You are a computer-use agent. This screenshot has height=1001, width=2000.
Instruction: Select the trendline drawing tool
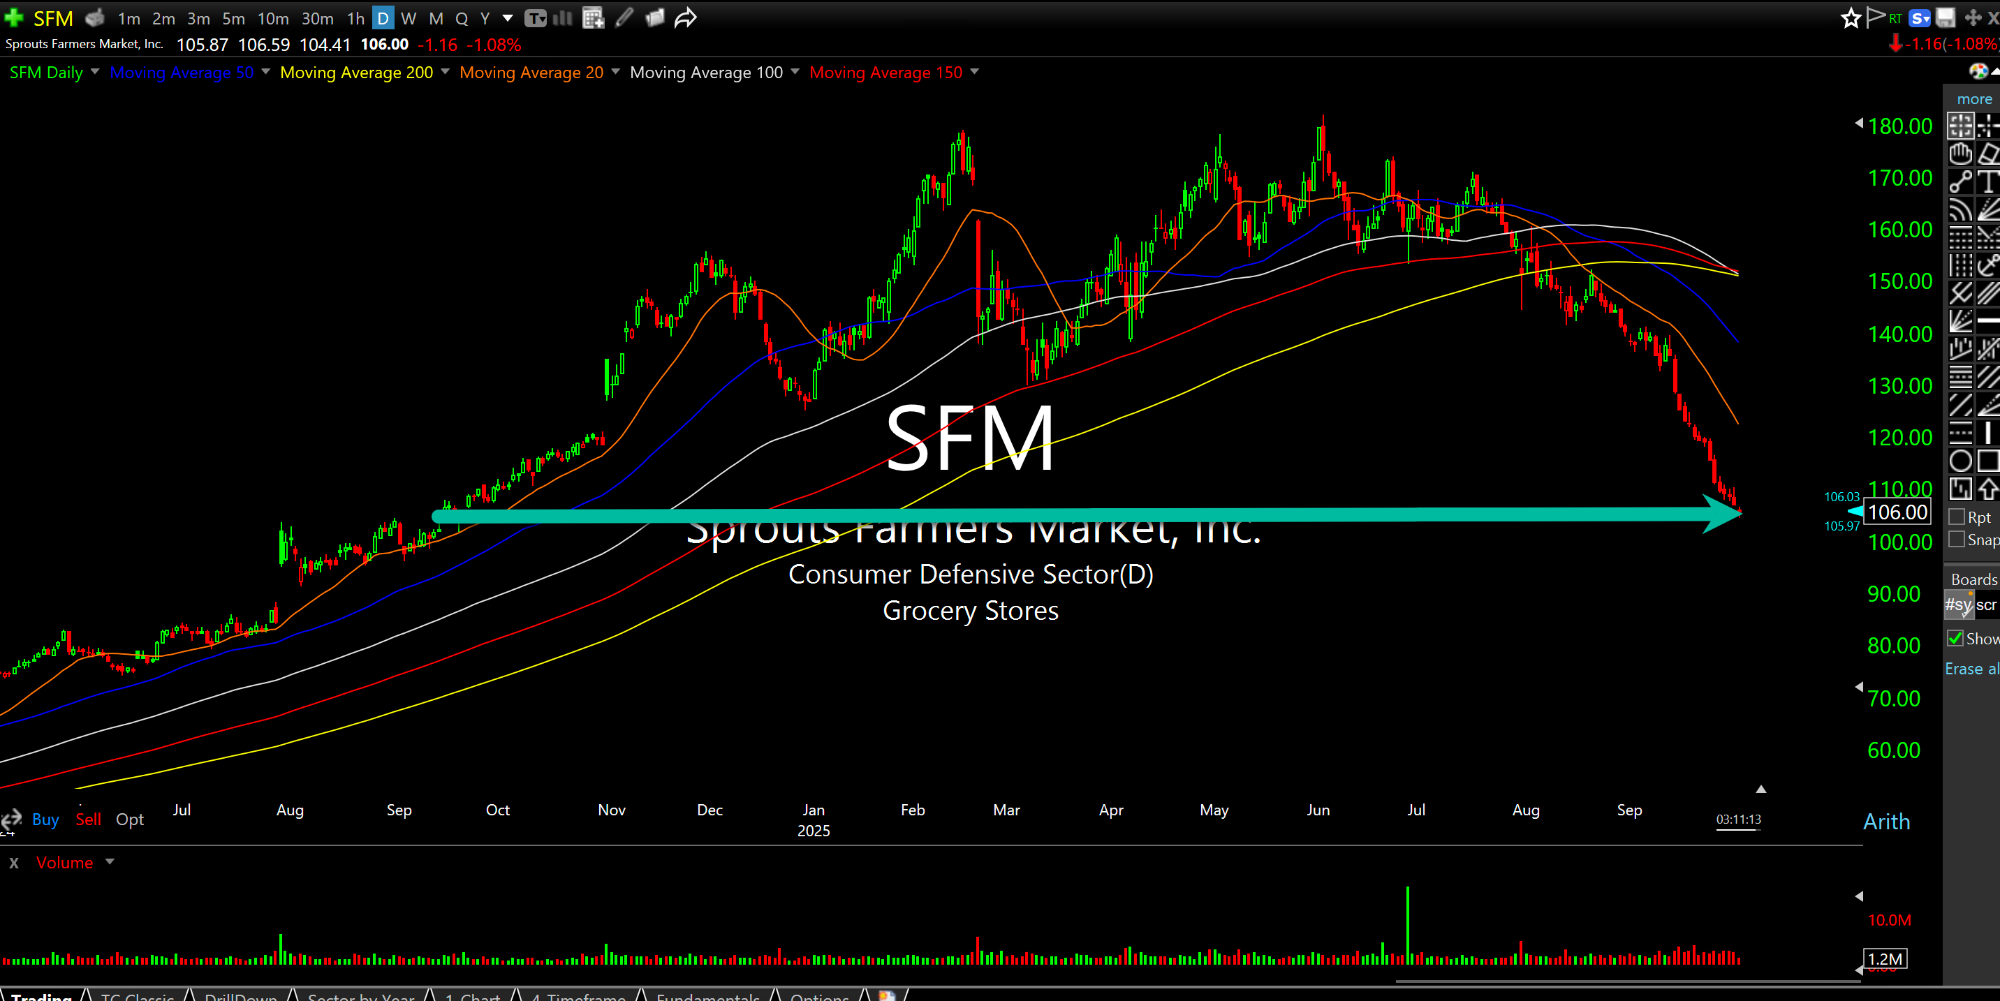[1960, 182]
